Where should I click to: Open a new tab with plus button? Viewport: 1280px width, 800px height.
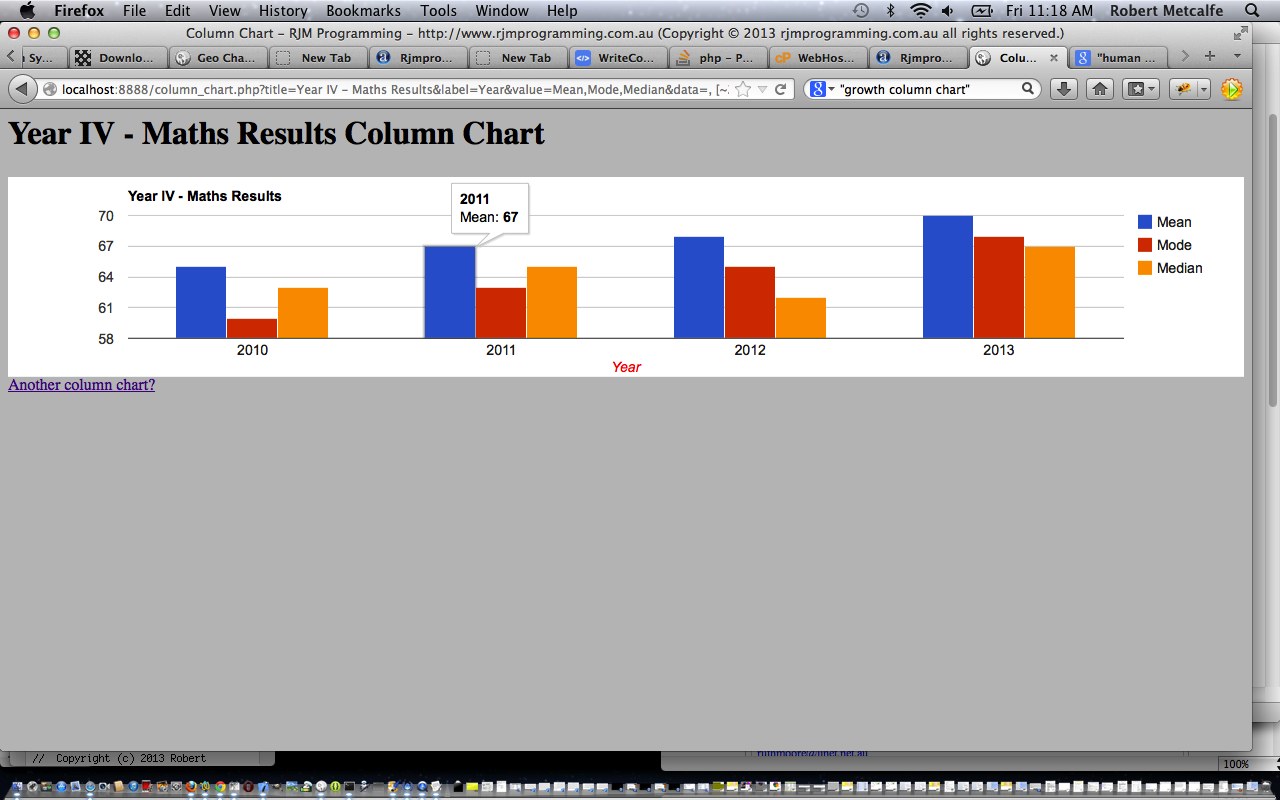(x=1210, y=57)
